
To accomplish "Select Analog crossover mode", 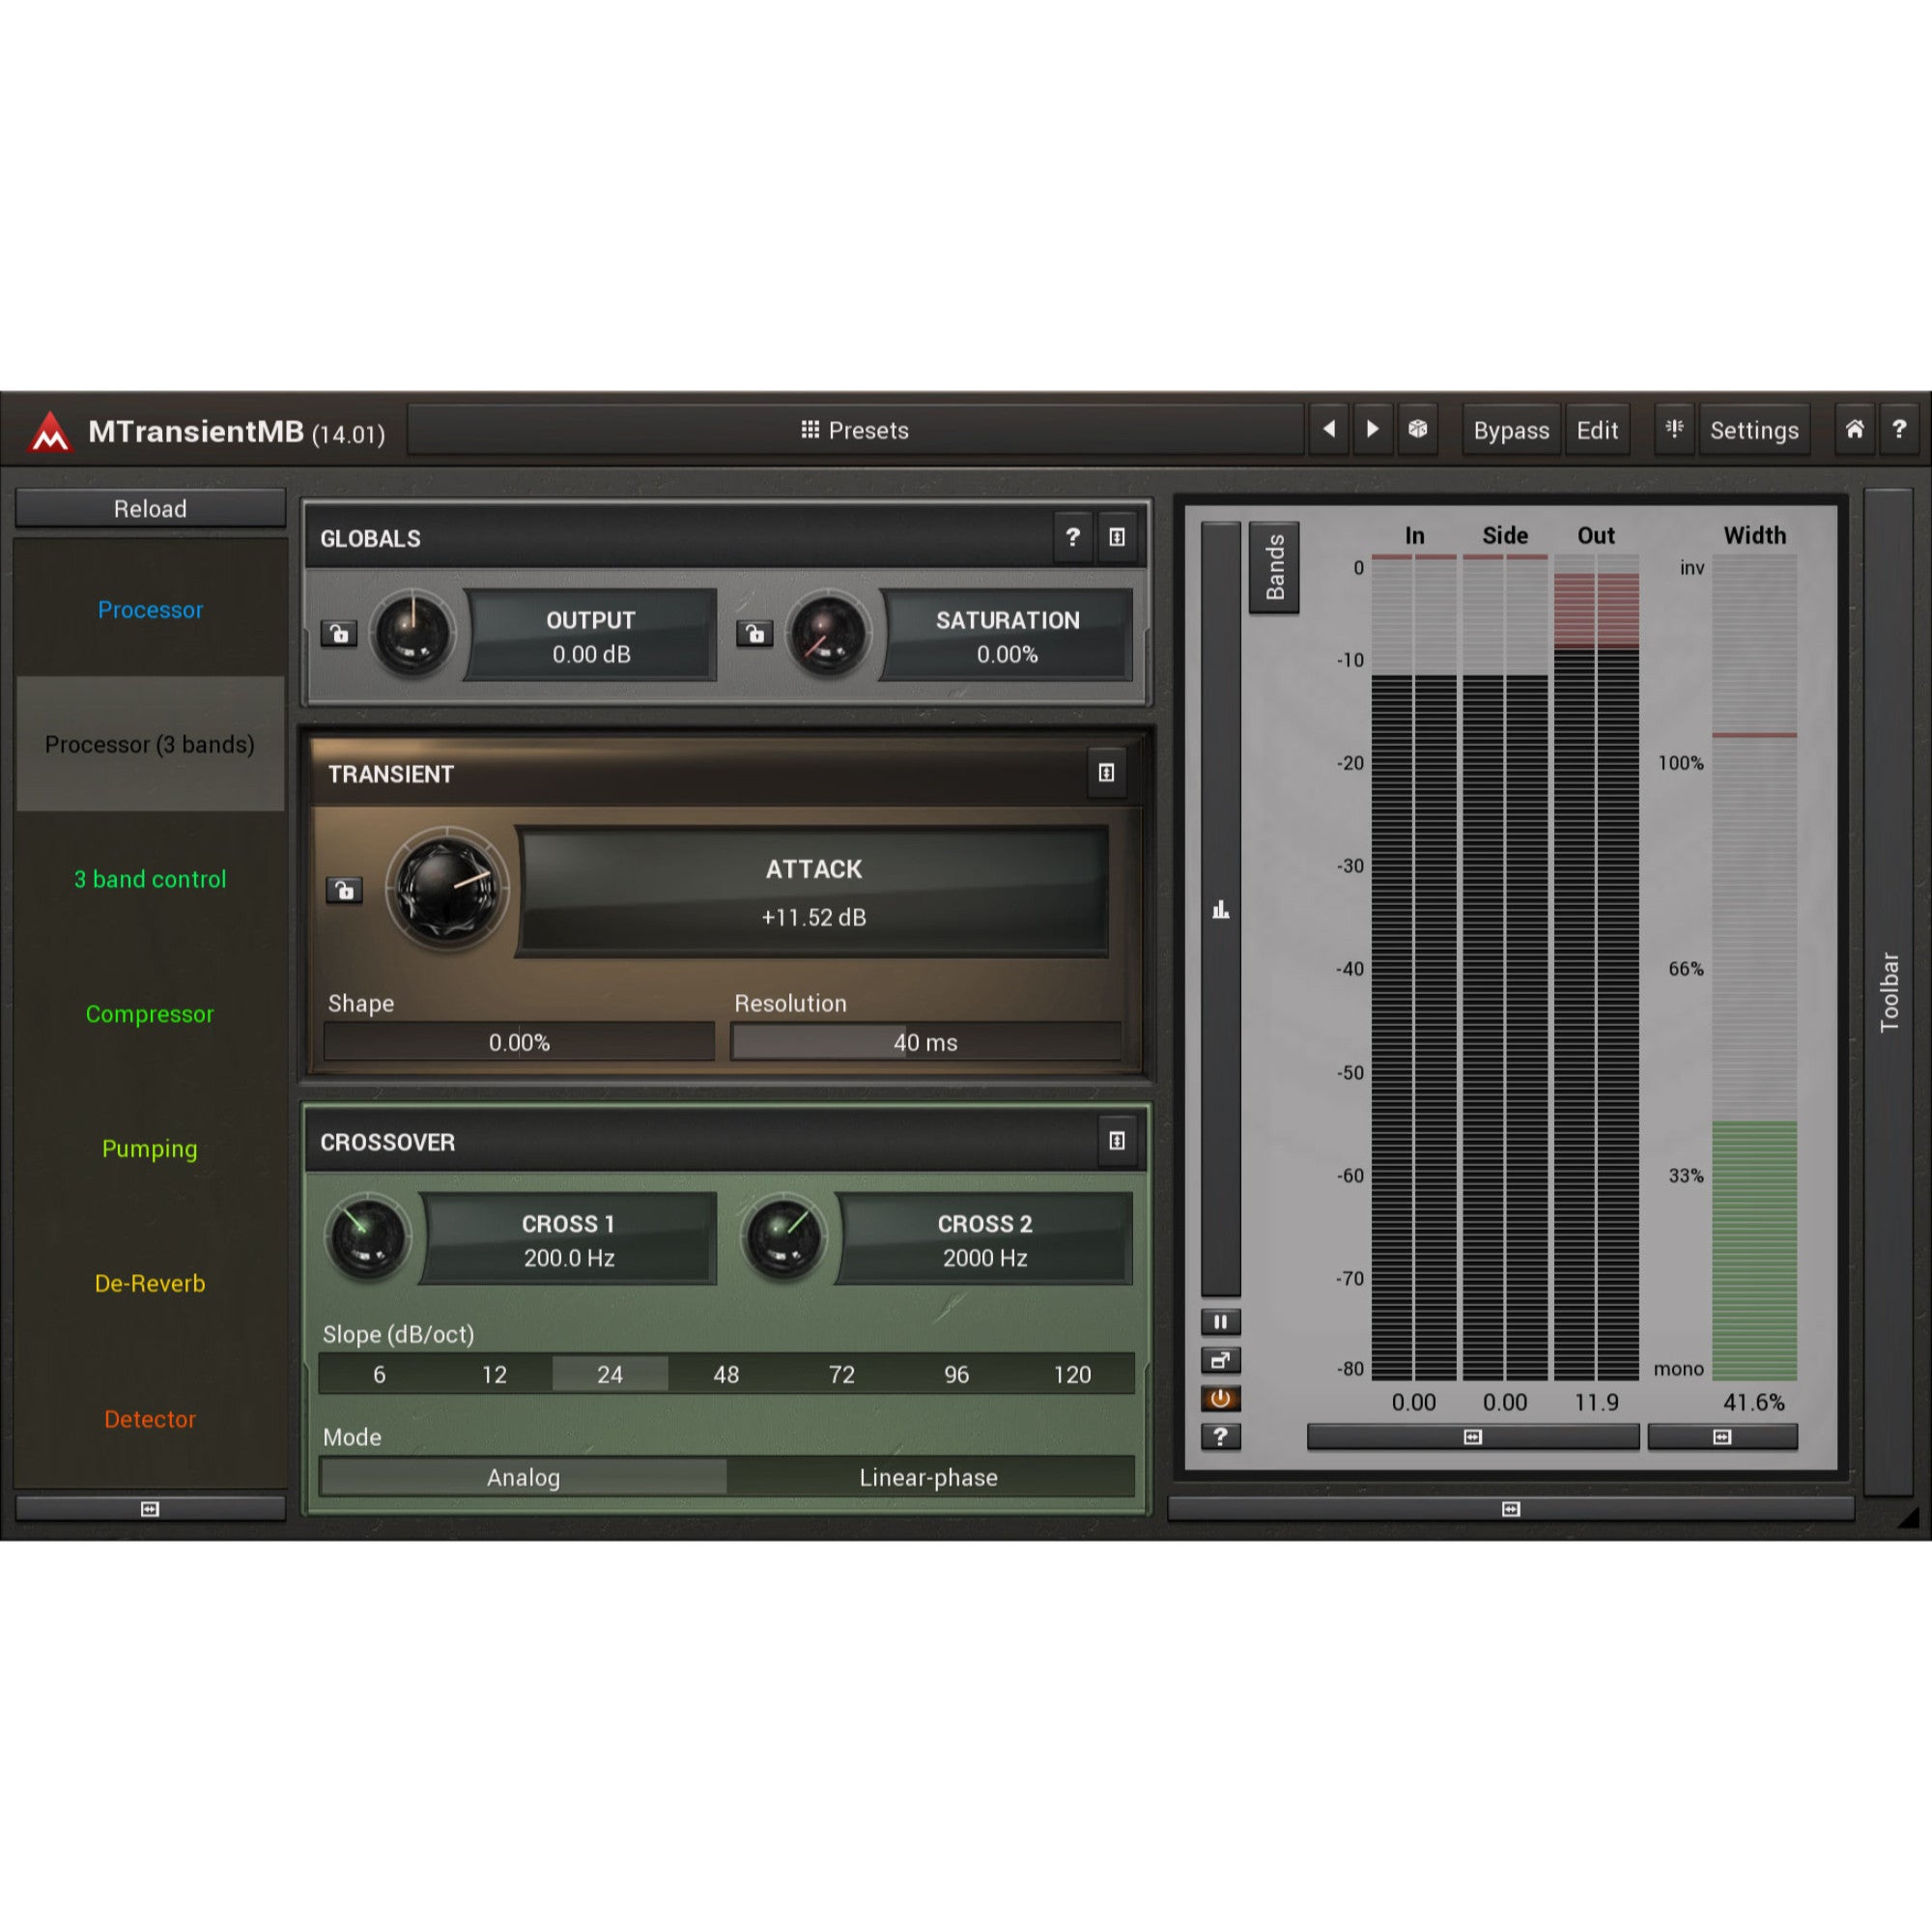I will coord(523,1477).
